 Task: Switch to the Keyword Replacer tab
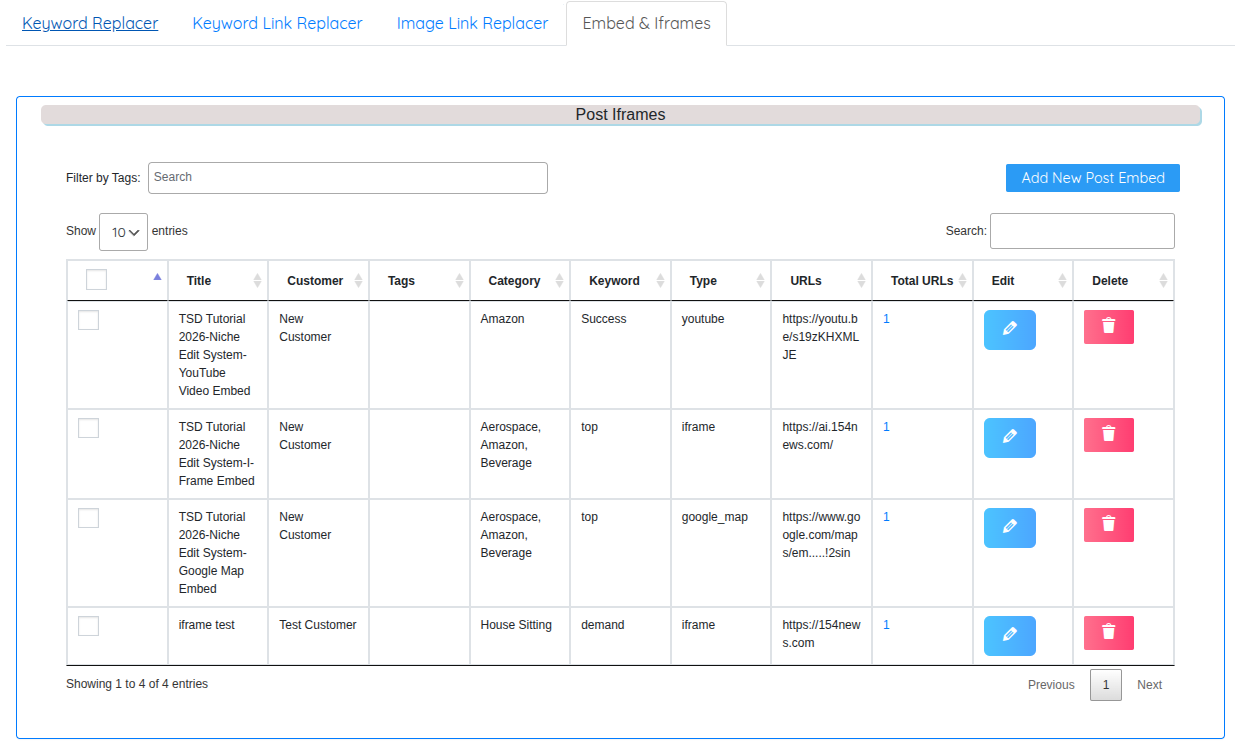pos(90,23)
